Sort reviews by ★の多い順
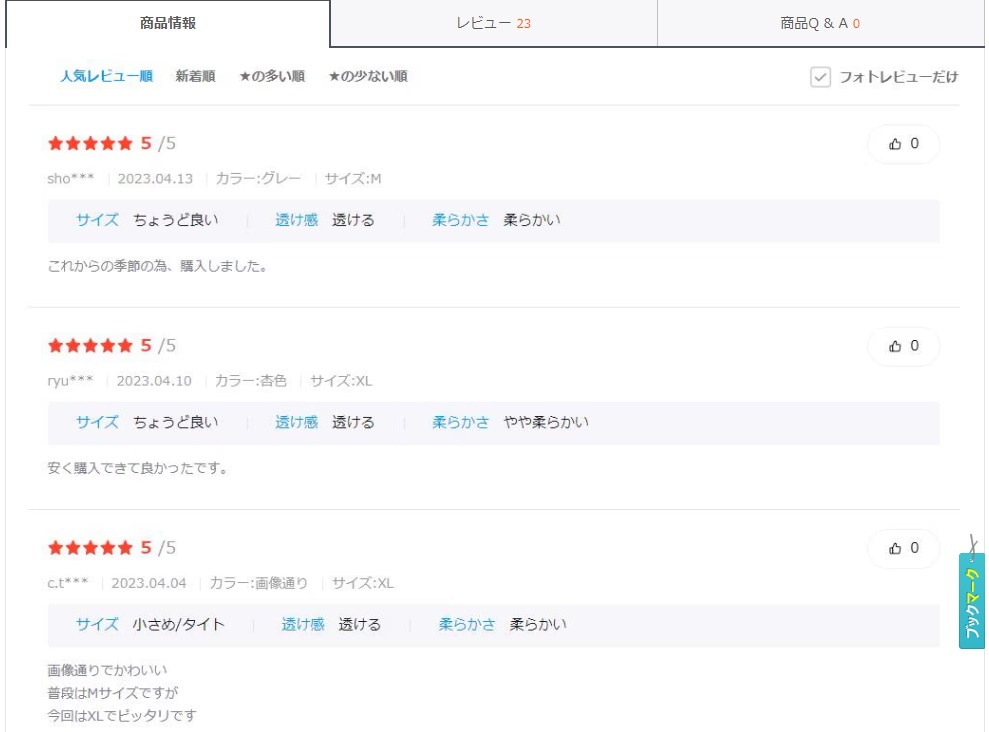This screenshot has width=989, height=732. [272, 76]
